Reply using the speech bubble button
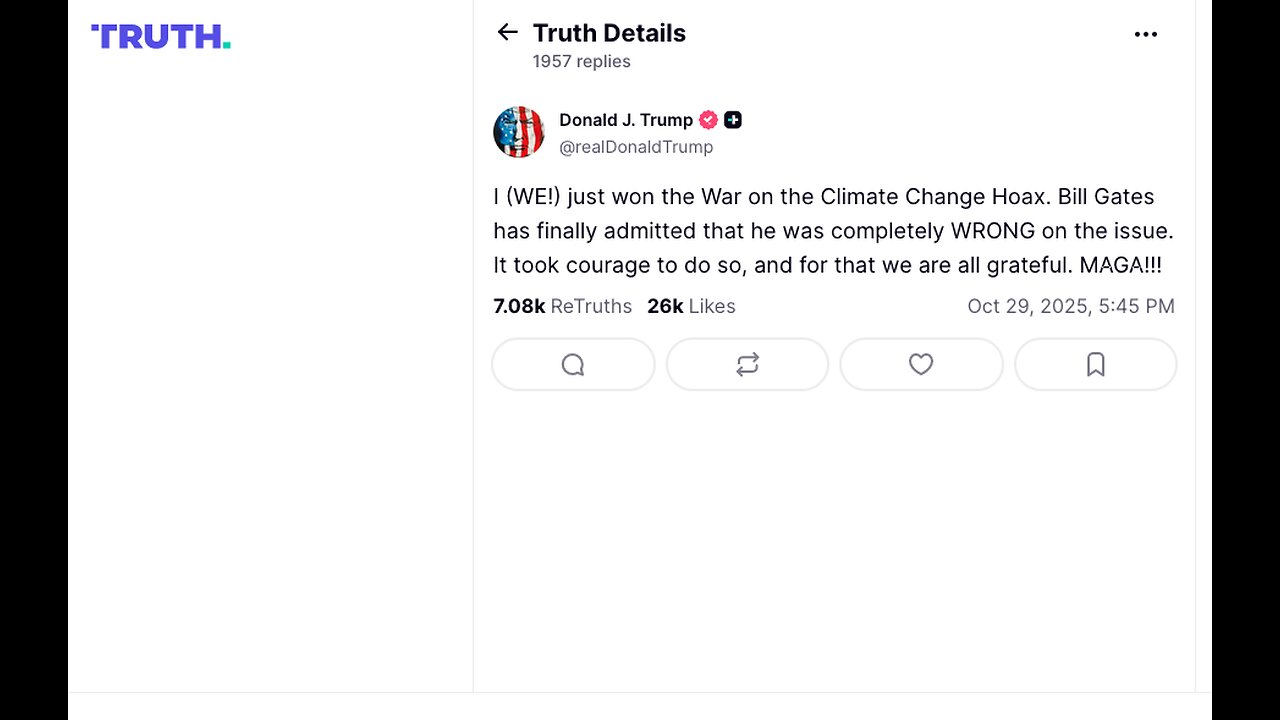 pyautogui.click(x=573, y=365)
